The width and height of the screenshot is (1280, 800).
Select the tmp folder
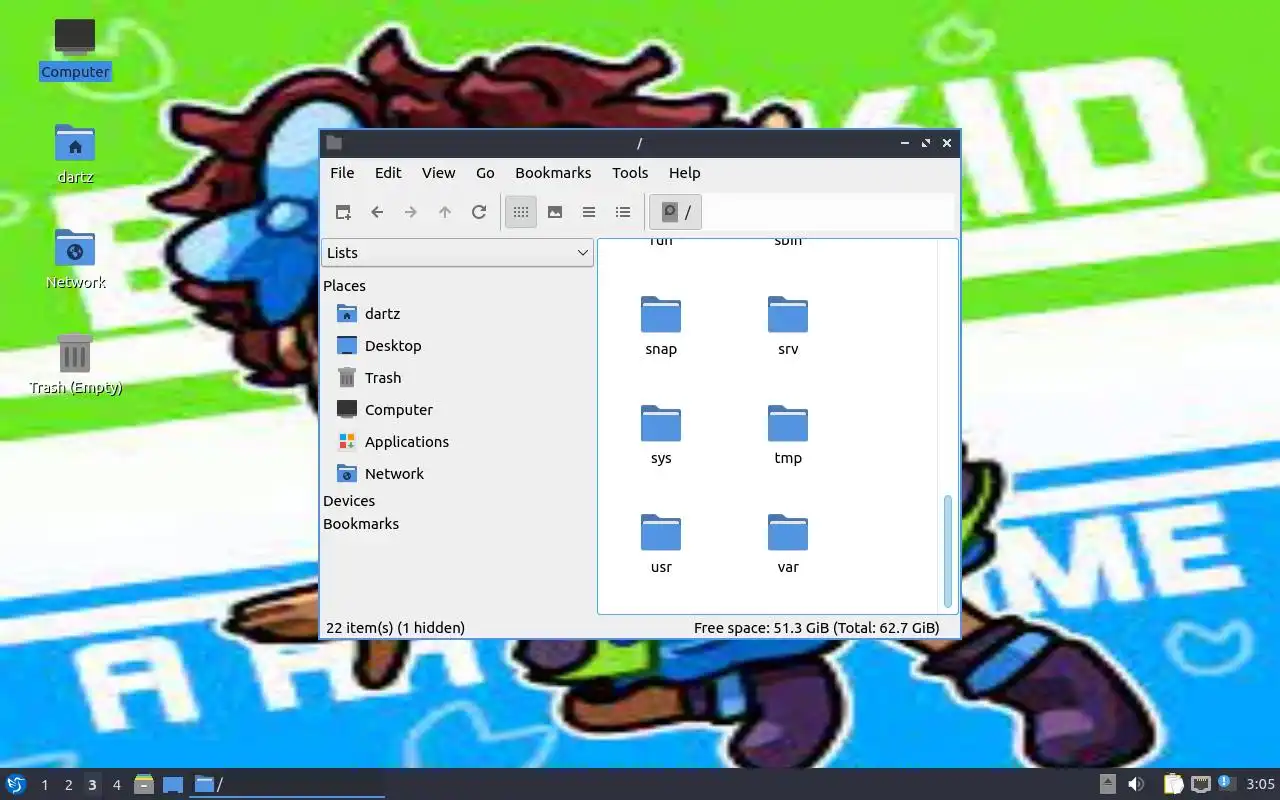click(788, 436)
